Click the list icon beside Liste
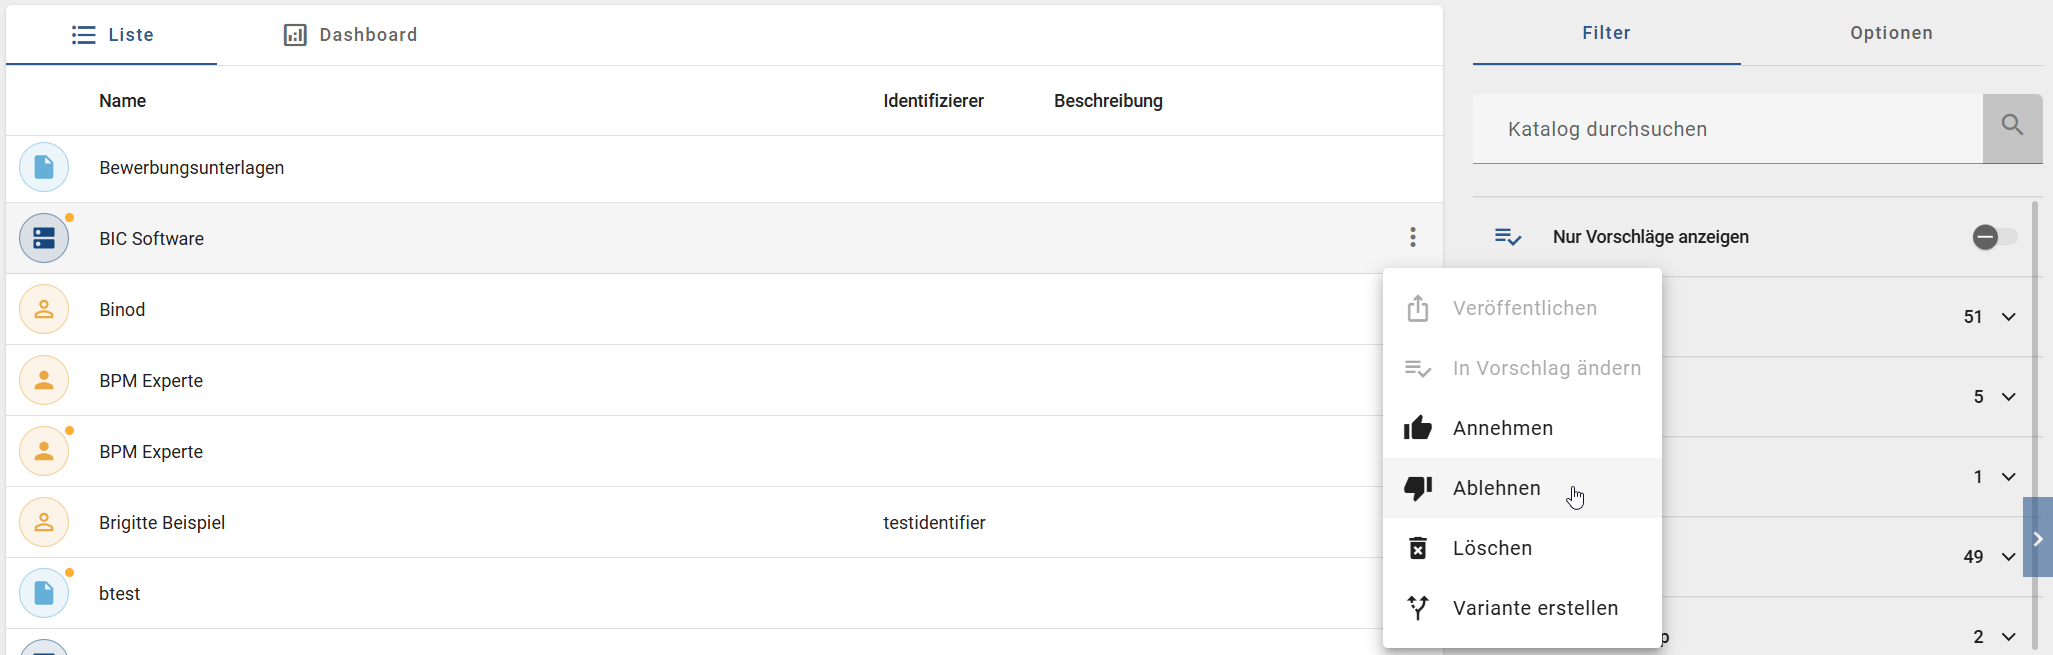Viewport: 2053px width, 655px height. pyautogui.click(x=84, y=34)
